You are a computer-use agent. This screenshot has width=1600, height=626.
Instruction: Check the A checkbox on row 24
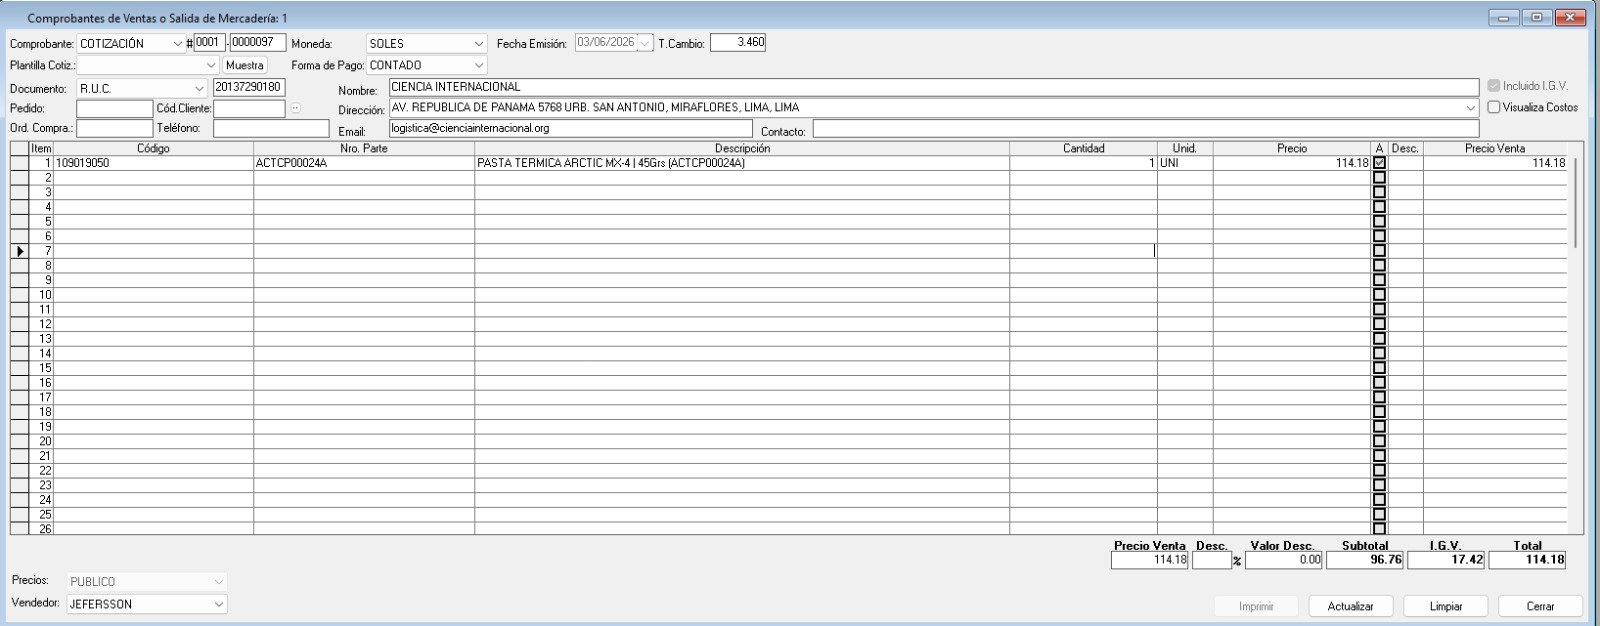1380,500
